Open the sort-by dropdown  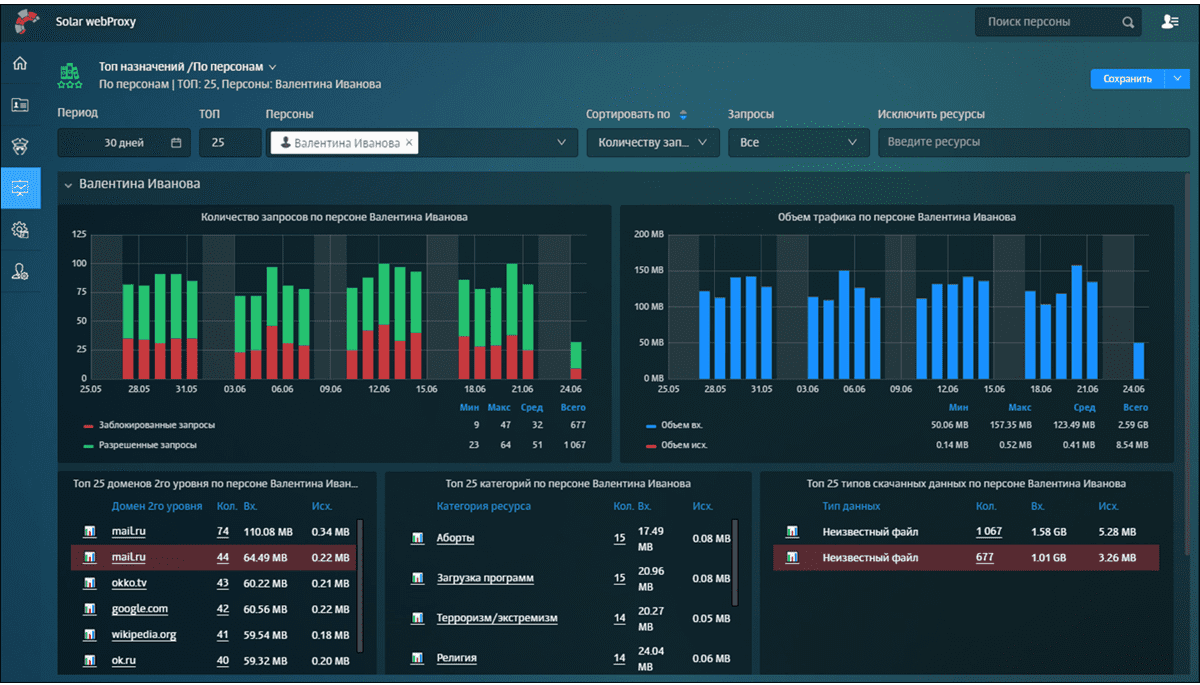(652, 143)
